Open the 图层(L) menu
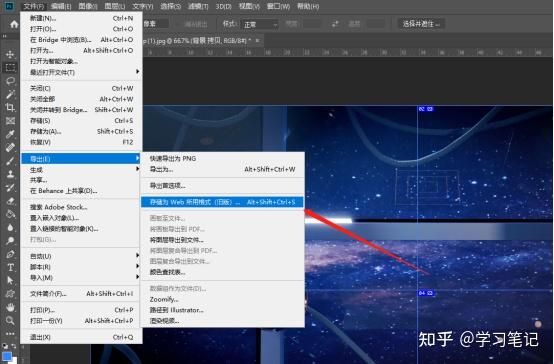This screenshot has width=554, height=364. 115,6
